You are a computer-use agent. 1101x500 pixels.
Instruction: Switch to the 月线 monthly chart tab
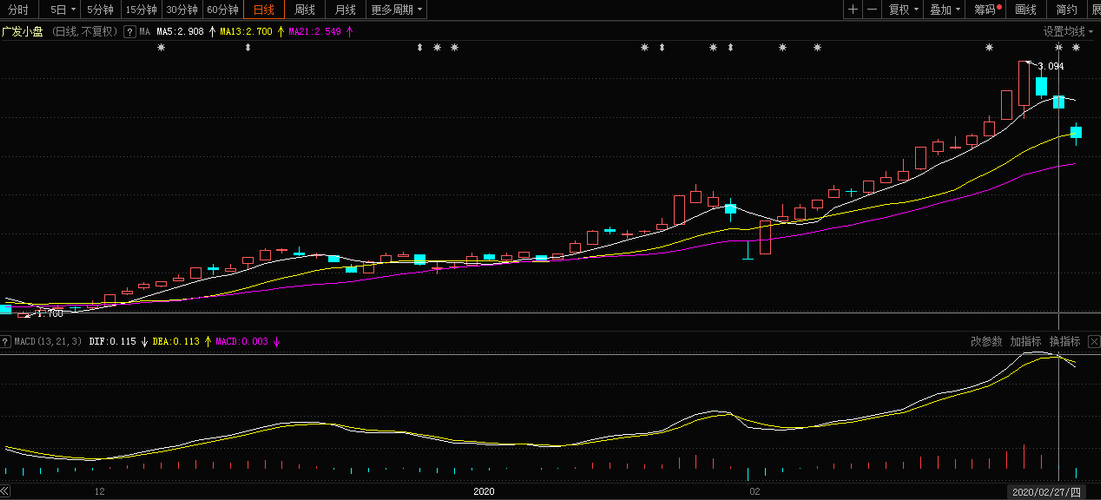(x=345, y=10)
